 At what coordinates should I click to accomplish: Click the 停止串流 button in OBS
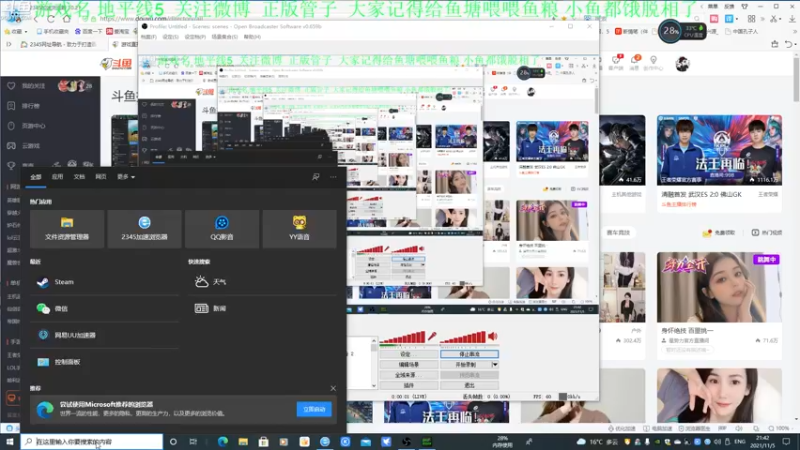(469, 354)
